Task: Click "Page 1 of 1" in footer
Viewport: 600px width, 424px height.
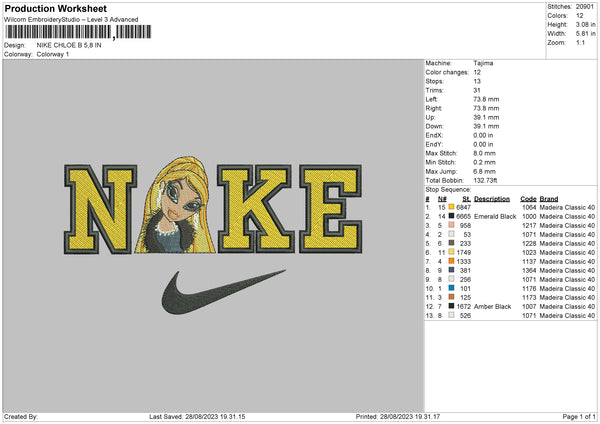Action: click(579, 417)
